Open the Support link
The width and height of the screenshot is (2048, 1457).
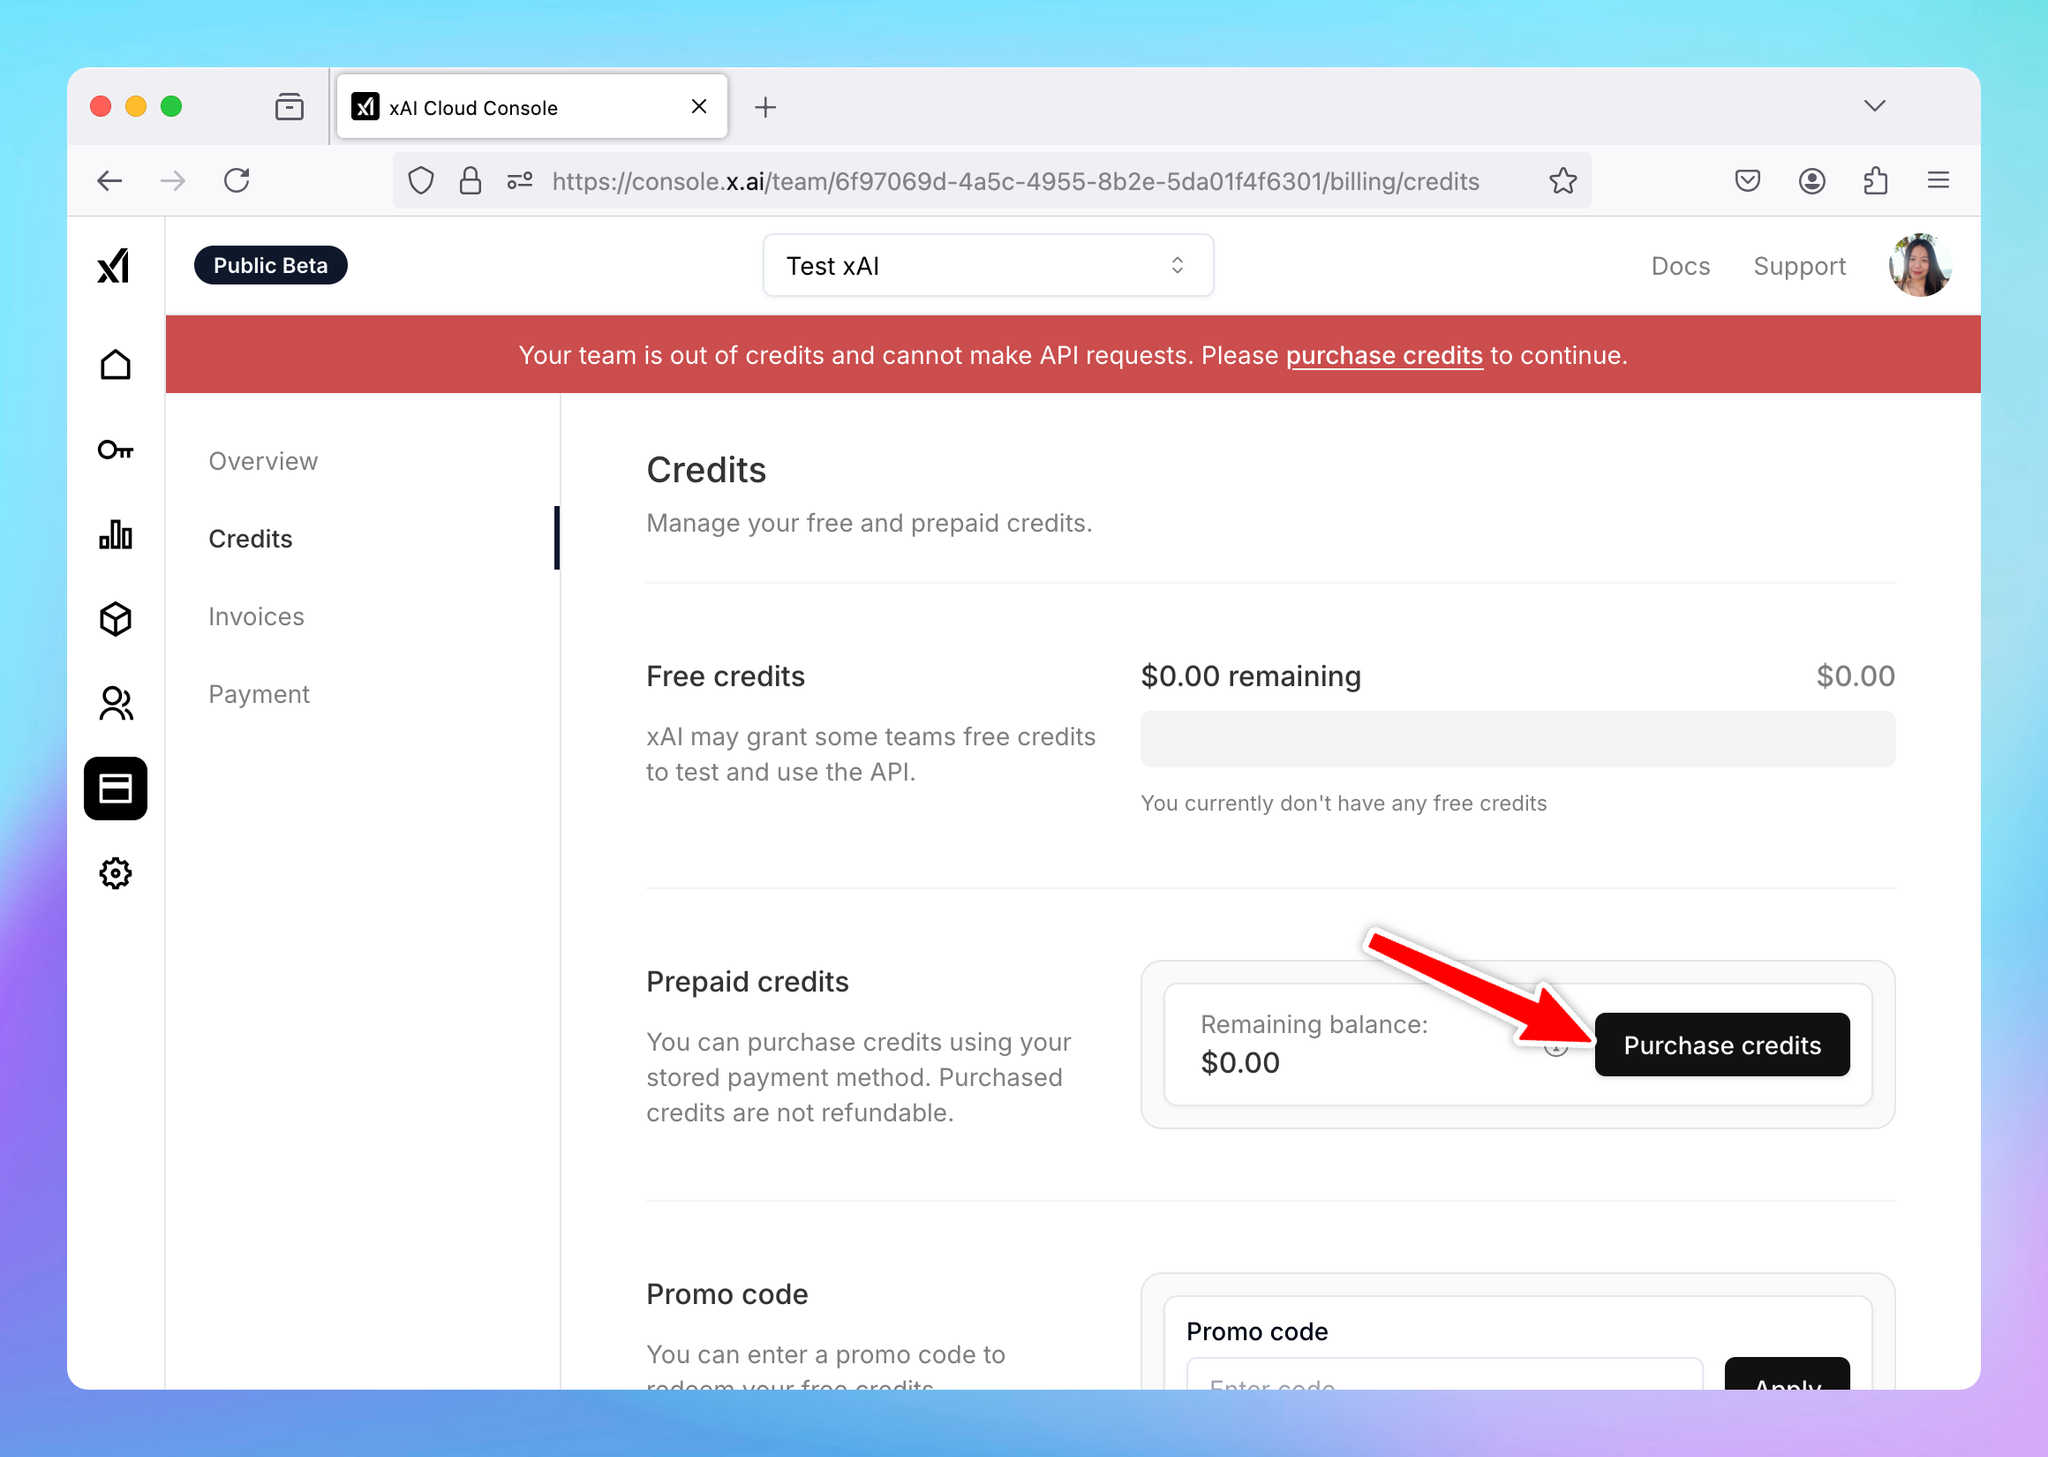click(x=1799, y=266)
